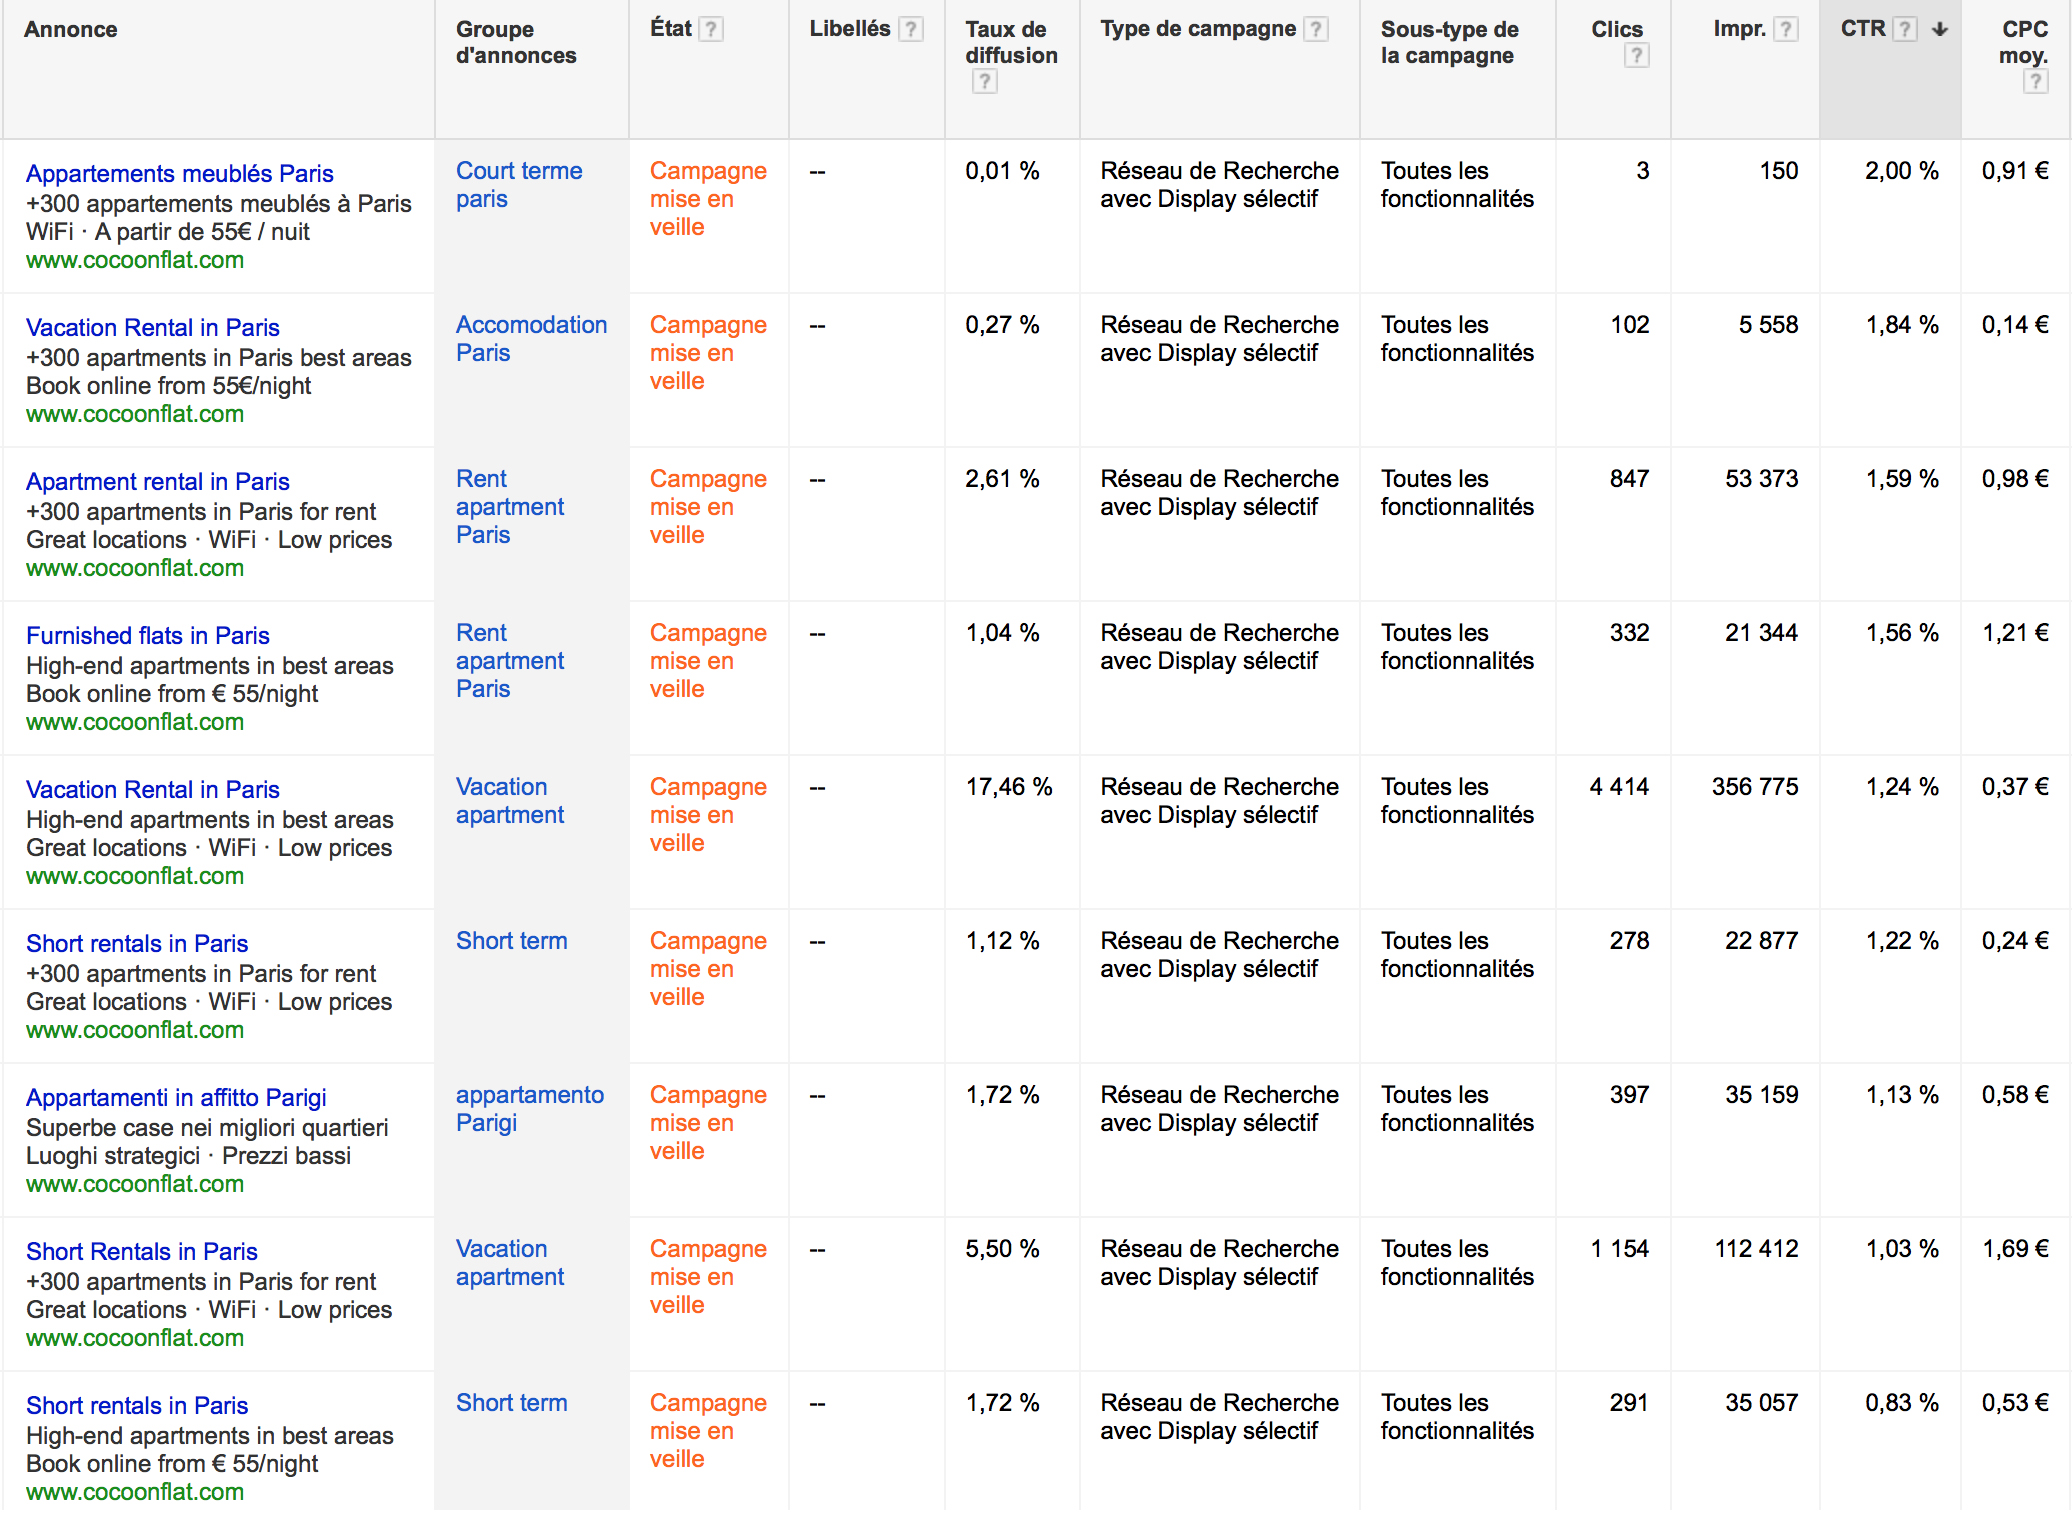Open ad 'Appartamenti in affitto Parigi'
This screenshot has width=2072, height=1516.
tap(176, 1097)
